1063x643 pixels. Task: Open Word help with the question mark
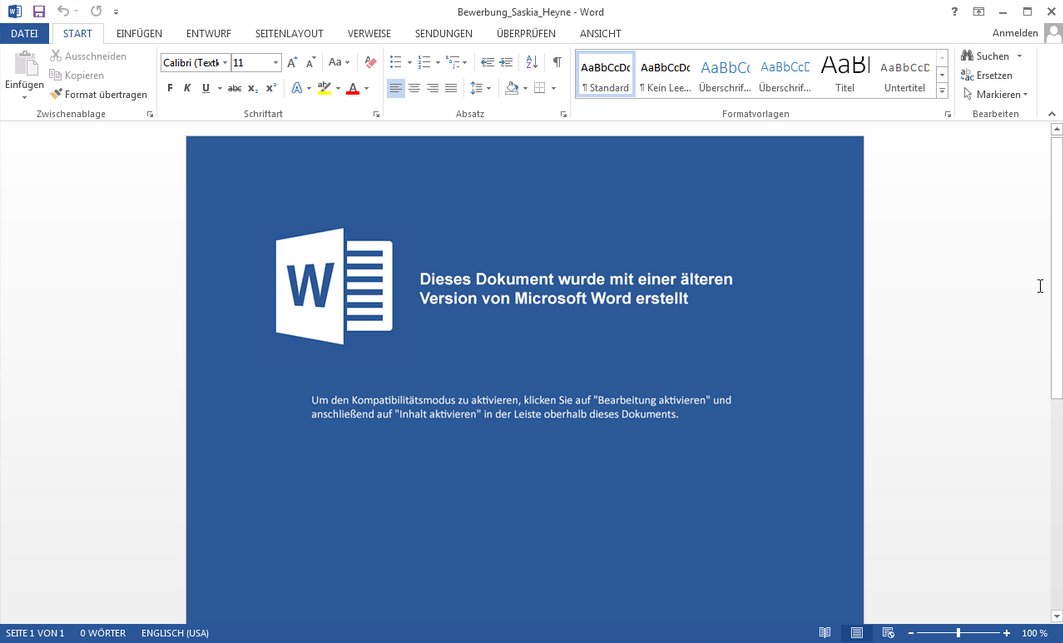[955, 12]
